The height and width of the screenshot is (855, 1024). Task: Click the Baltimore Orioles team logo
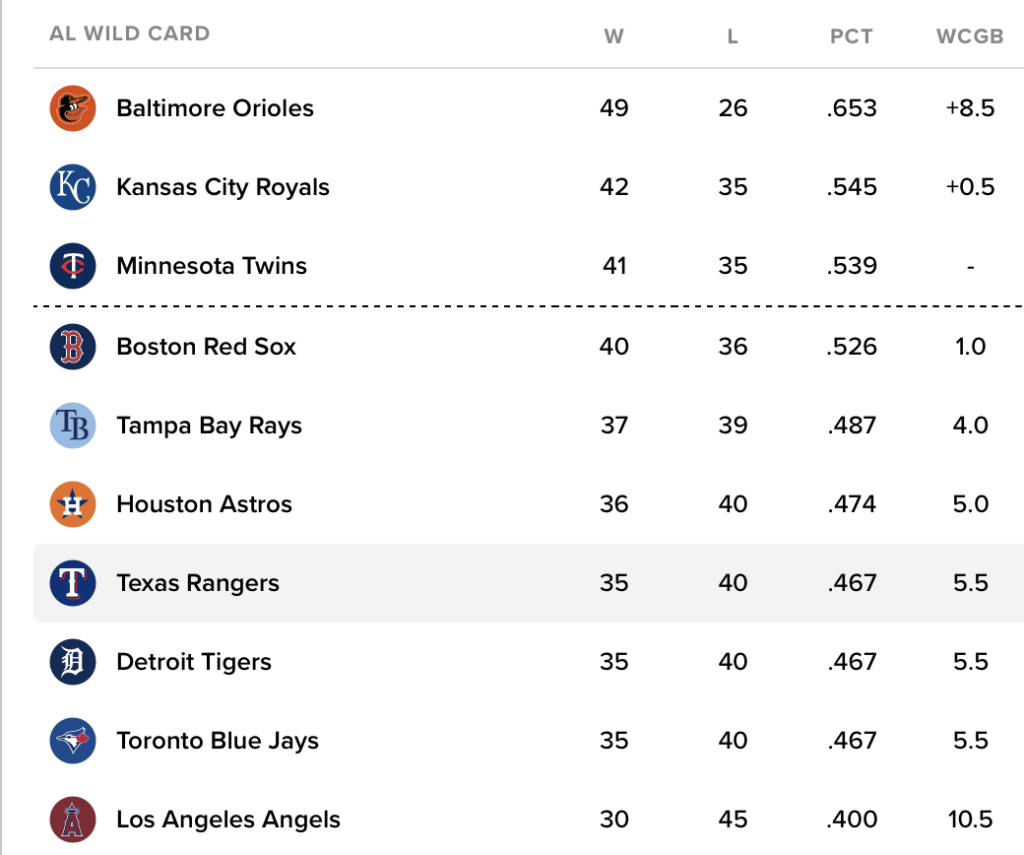point(72,108)
